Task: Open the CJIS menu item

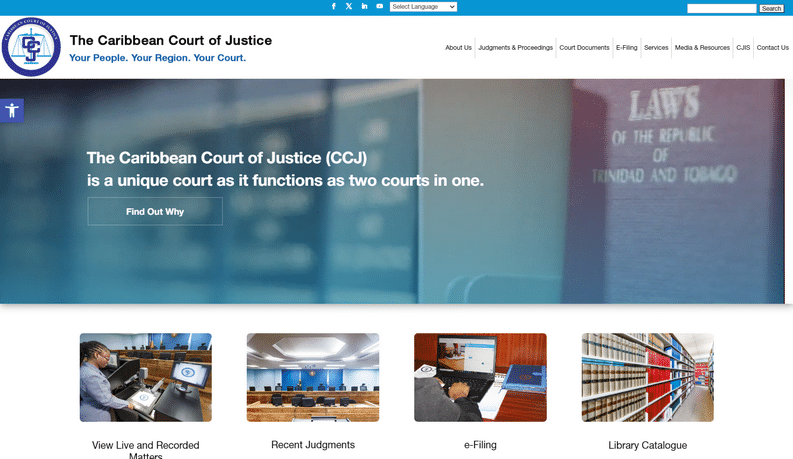Action: 743,48
